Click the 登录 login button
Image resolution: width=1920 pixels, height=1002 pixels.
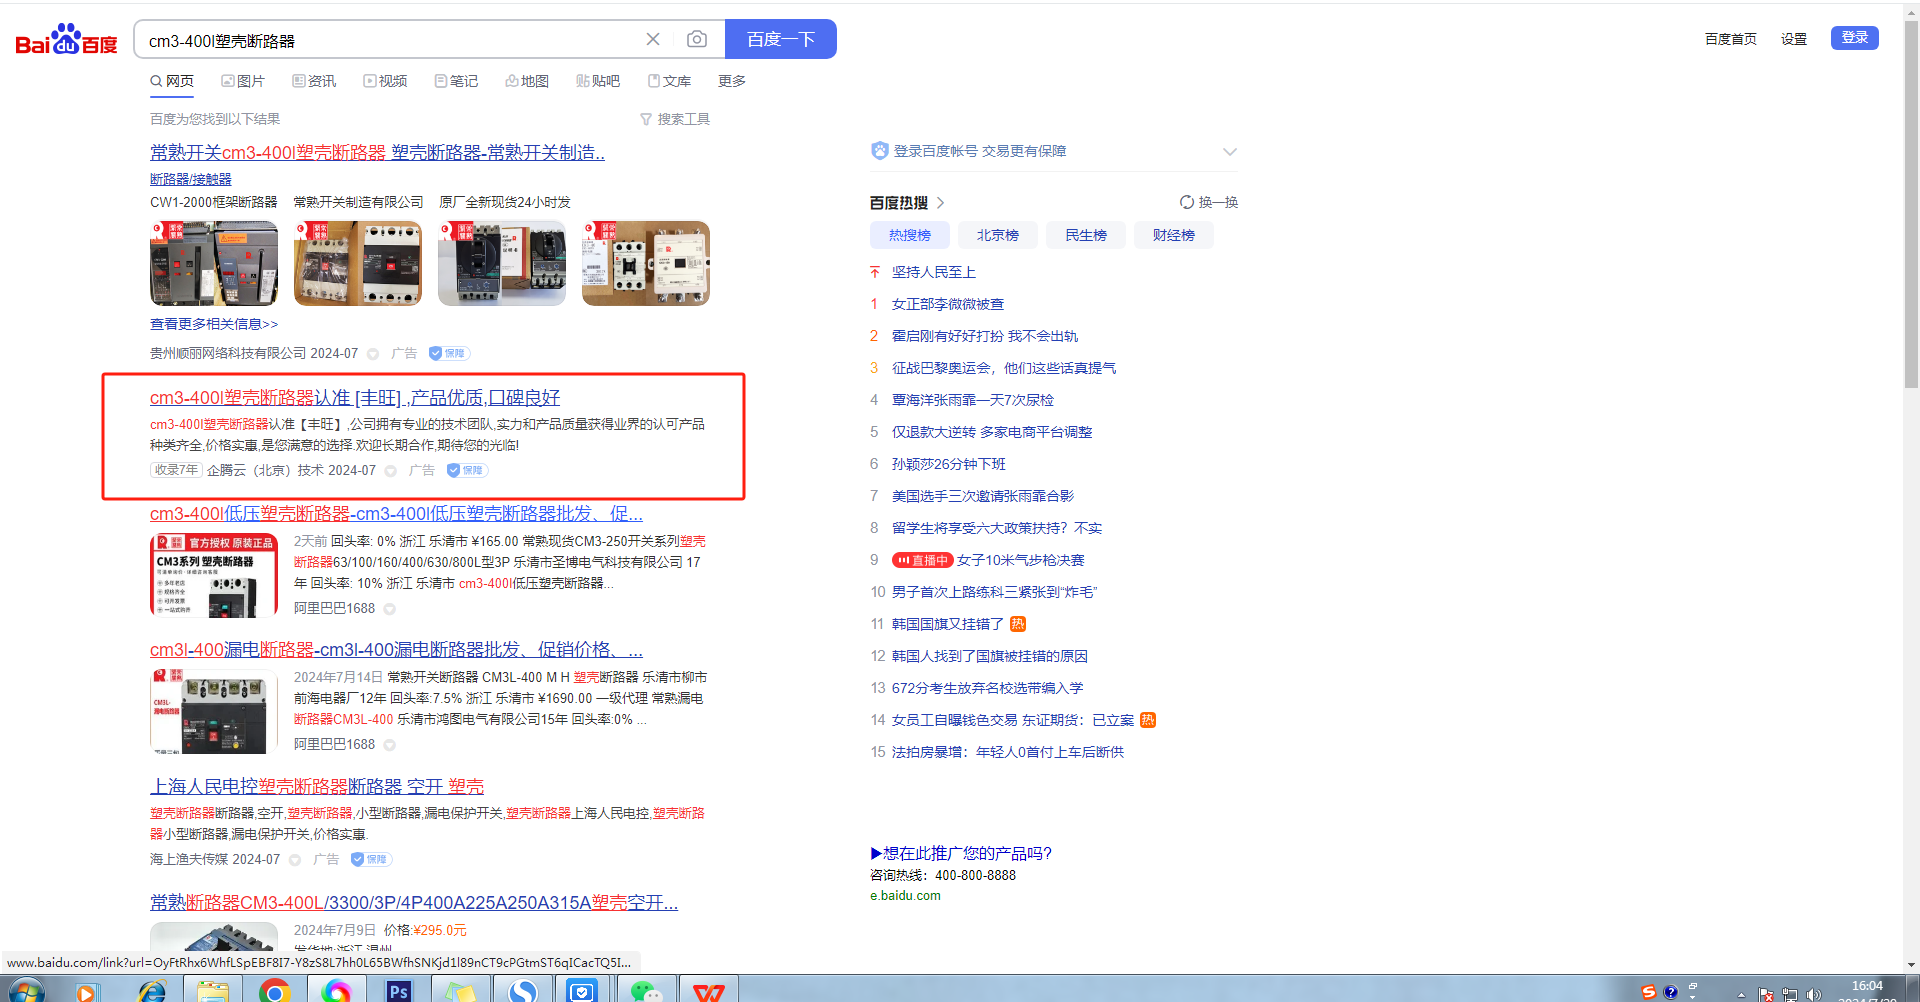click(1854, 38)
